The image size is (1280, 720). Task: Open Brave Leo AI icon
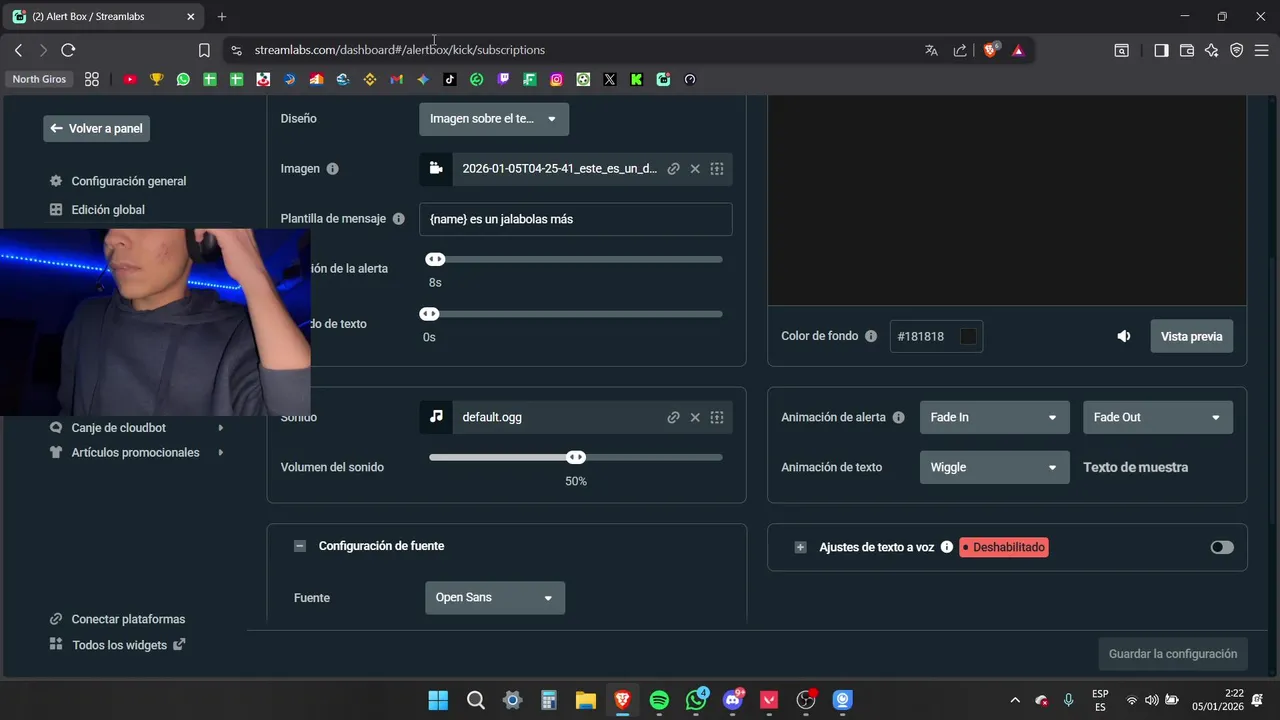pos(1212,50)
